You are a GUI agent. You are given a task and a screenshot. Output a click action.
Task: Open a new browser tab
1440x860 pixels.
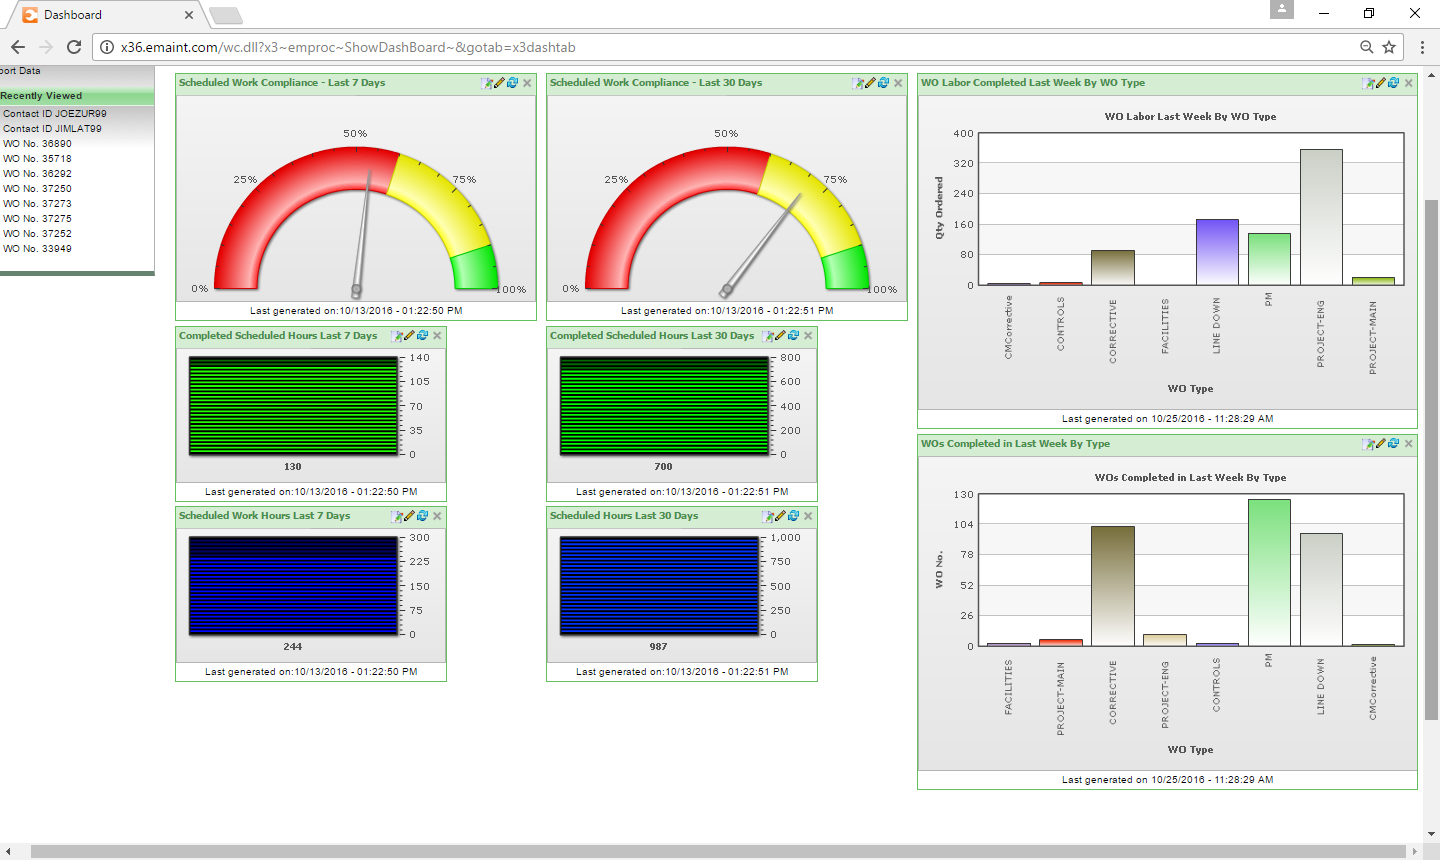pos(226,15)
